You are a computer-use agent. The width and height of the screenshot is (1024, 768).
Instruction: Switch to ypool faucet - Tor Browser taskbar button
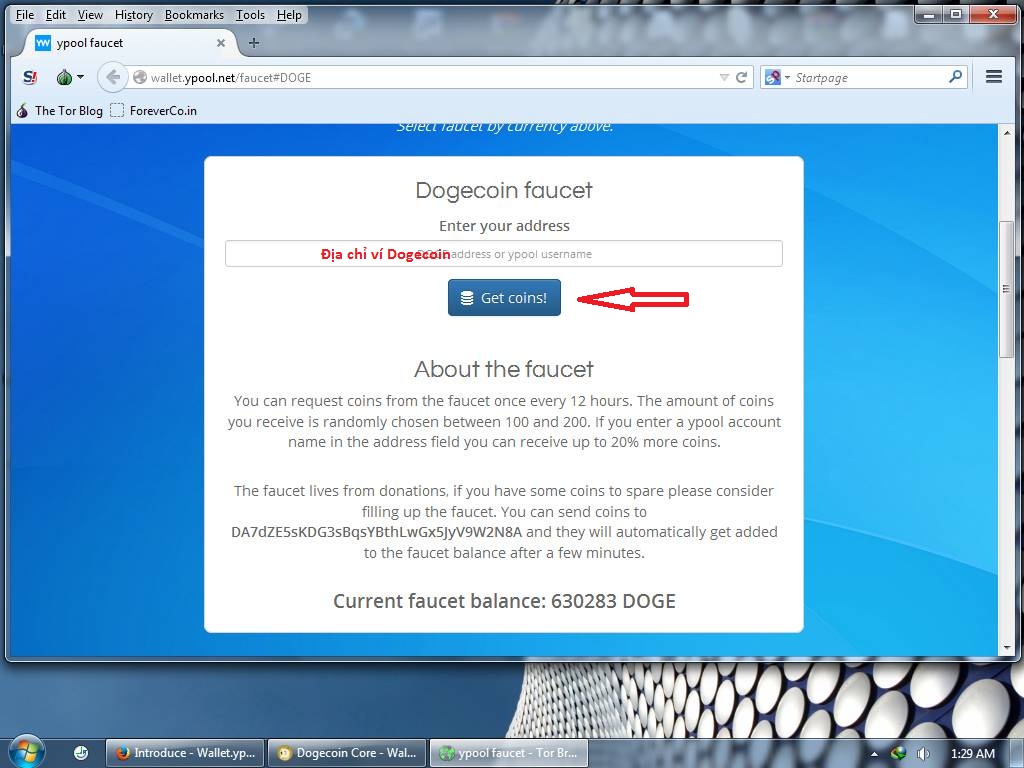[509, 753]
